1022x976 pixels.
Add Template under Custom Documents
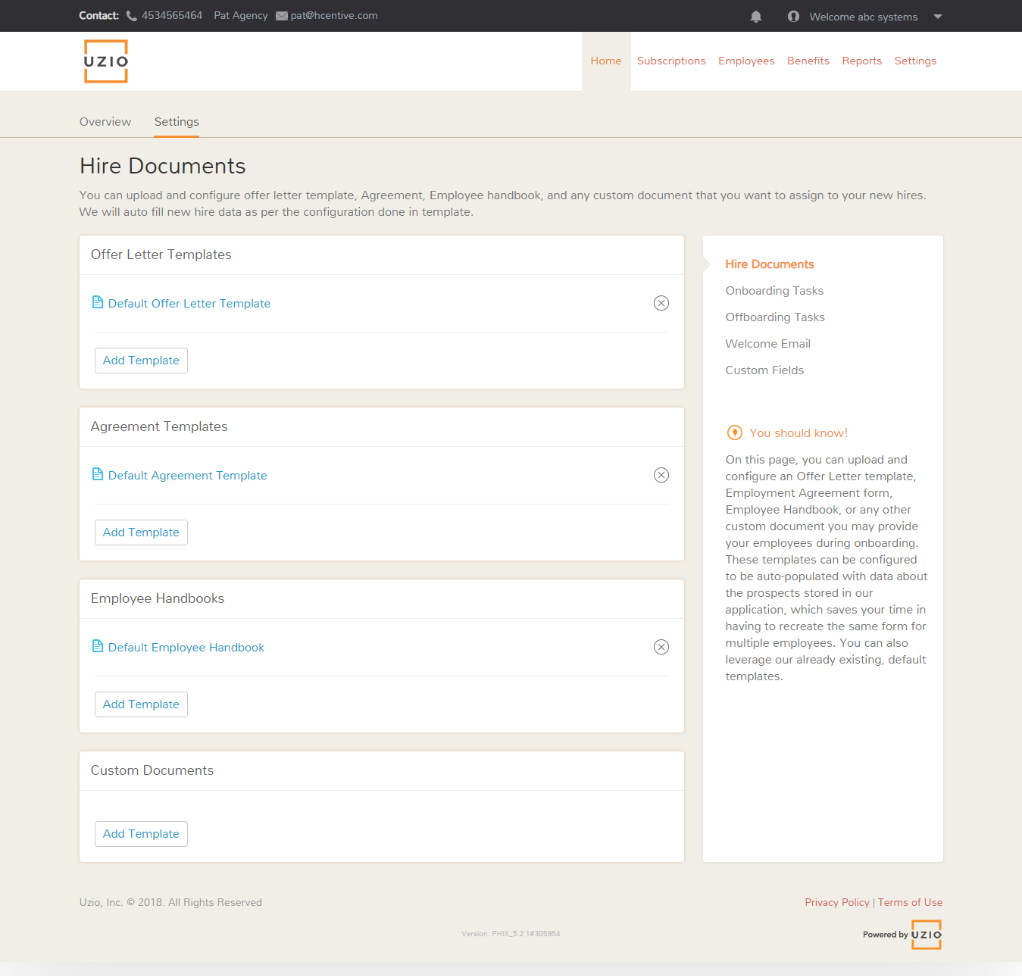point(141,834)
